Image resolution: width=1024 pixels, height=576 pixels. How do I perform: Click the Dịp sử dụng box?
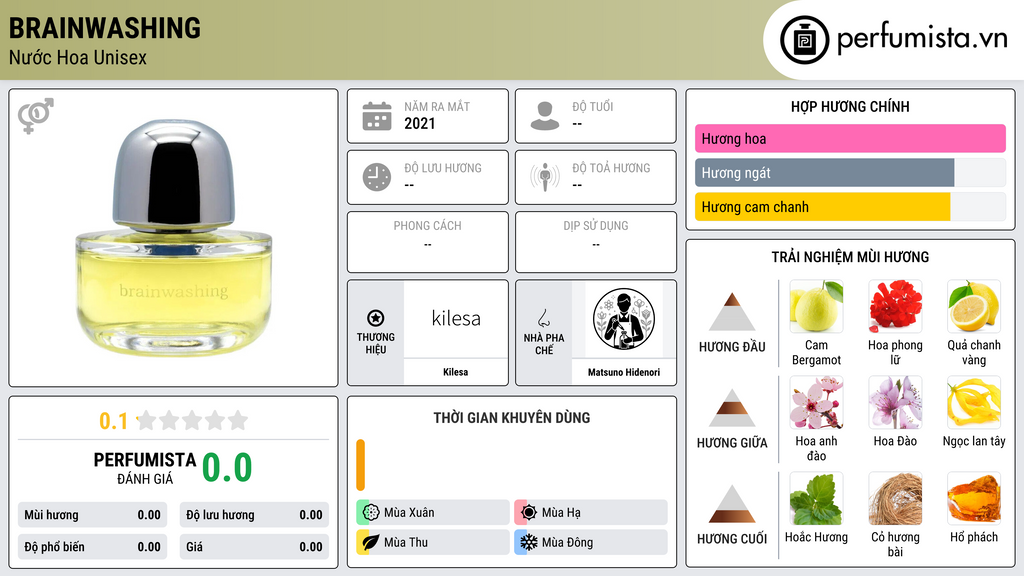(x=596, y=242)
